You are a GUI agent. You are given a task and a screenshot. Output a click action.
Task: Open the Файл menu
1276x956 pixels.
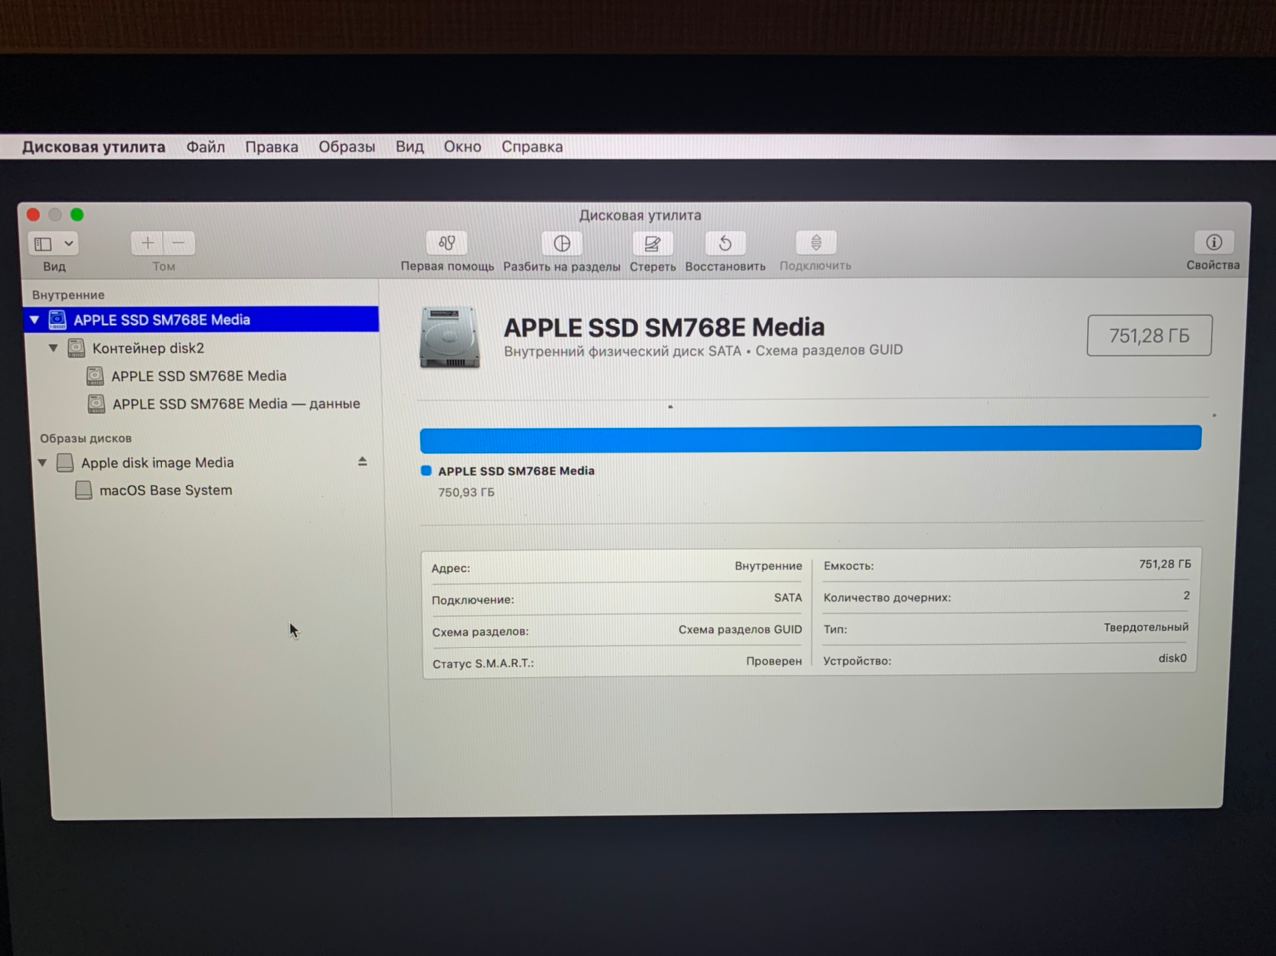(205, 147)
